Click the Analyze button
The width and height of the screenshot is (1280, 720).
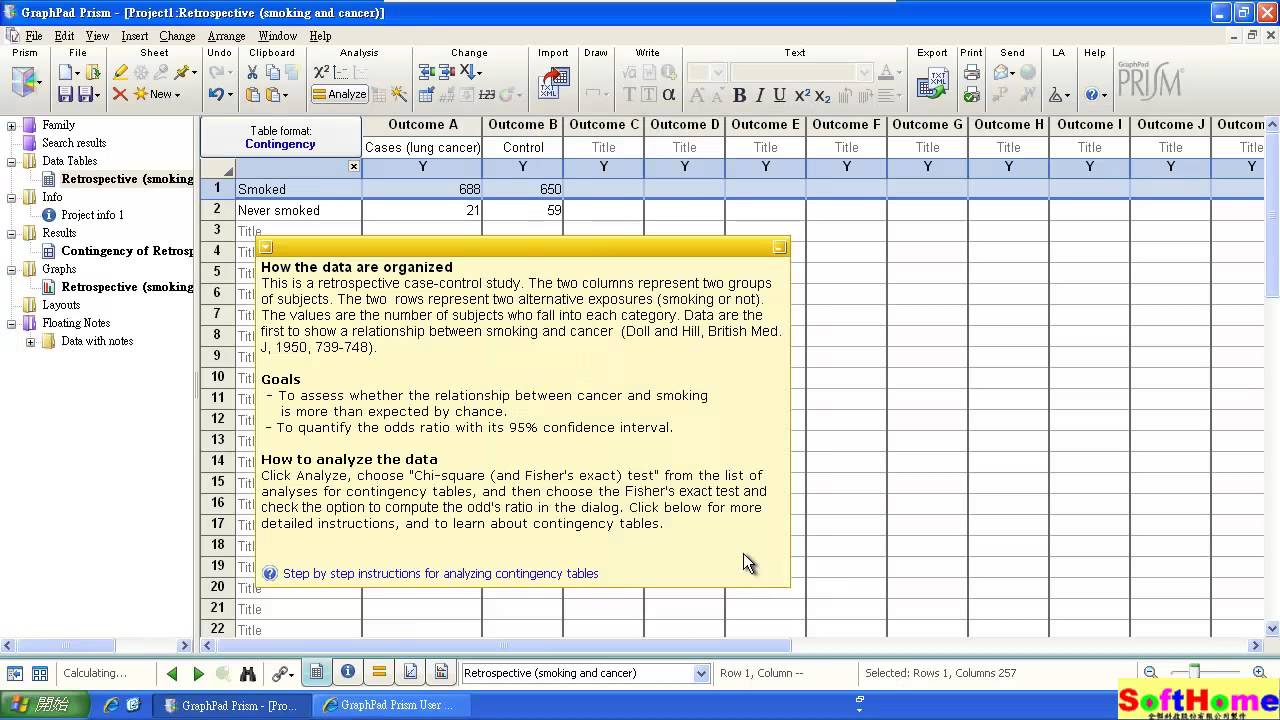click(x=339, y=95)
